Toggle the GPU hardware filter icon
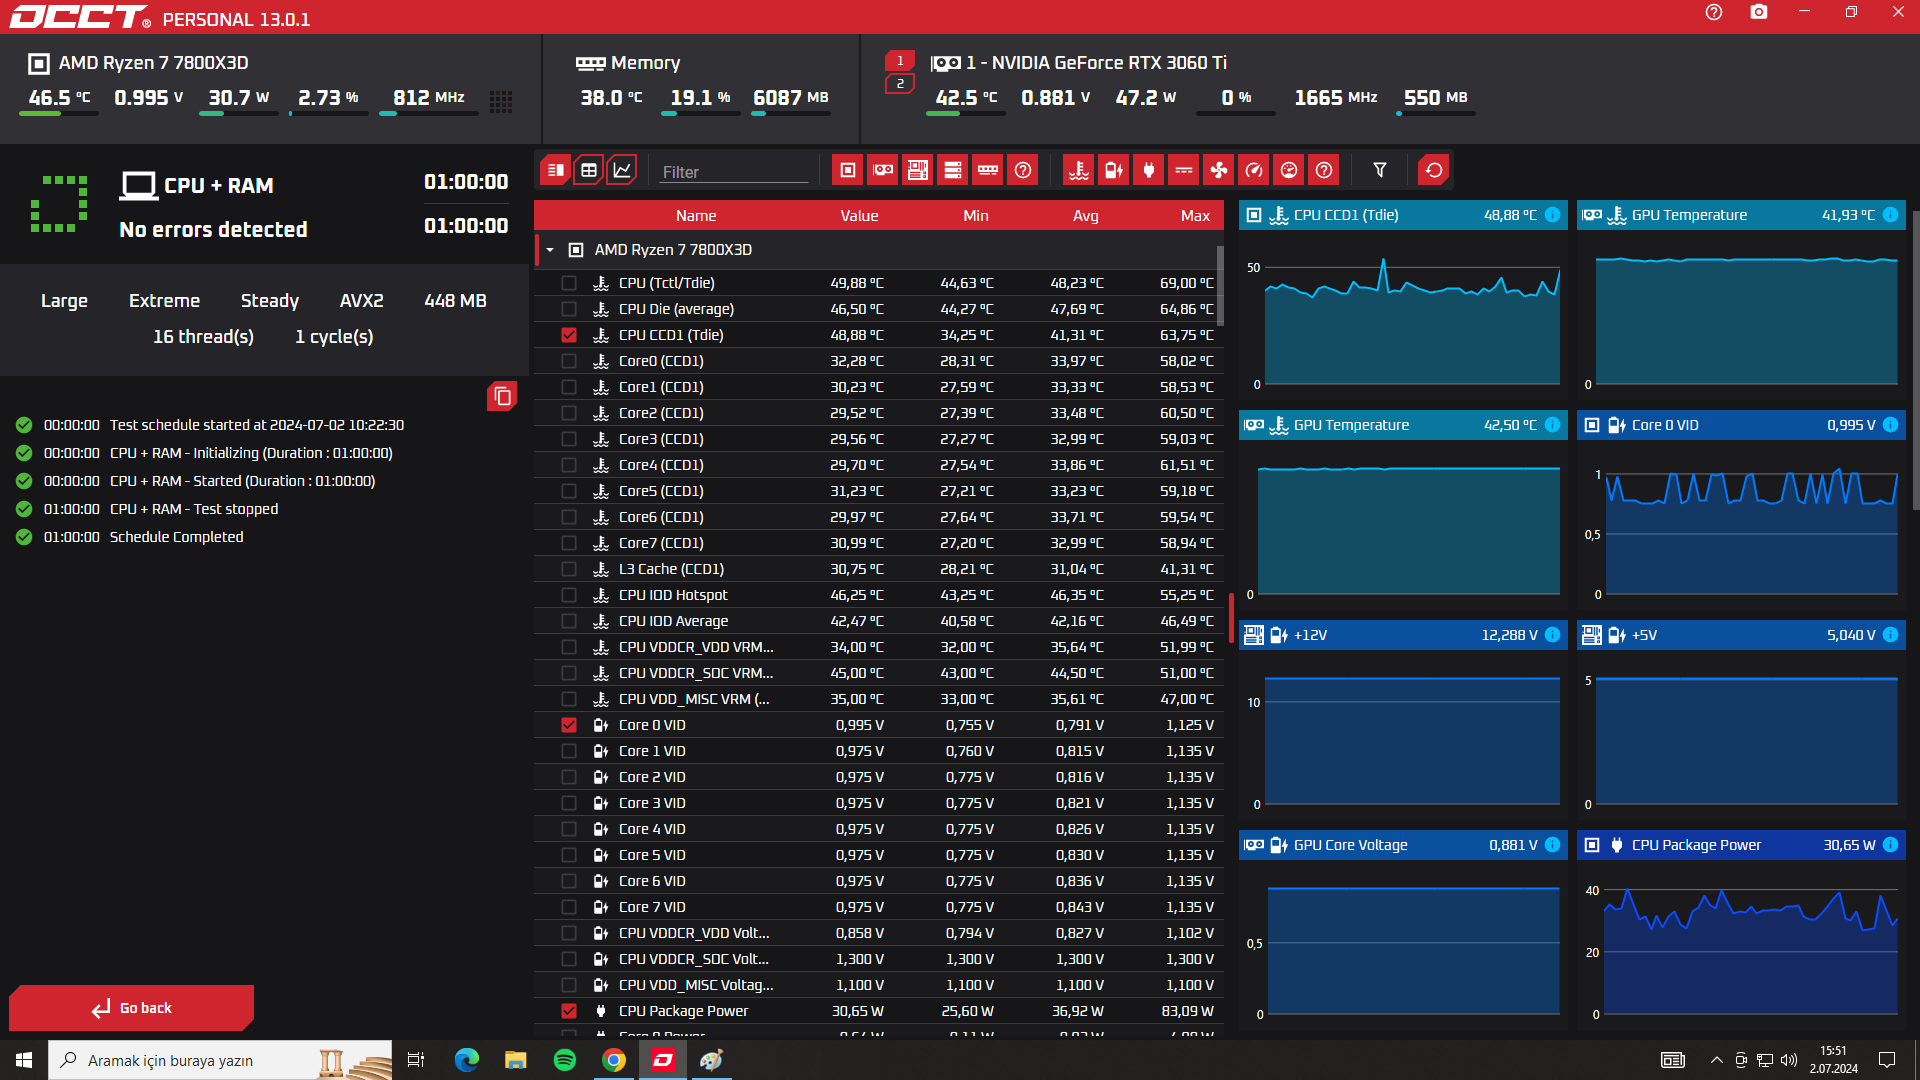This screenshot has width=1920, height=1080. tap(882, 170)
